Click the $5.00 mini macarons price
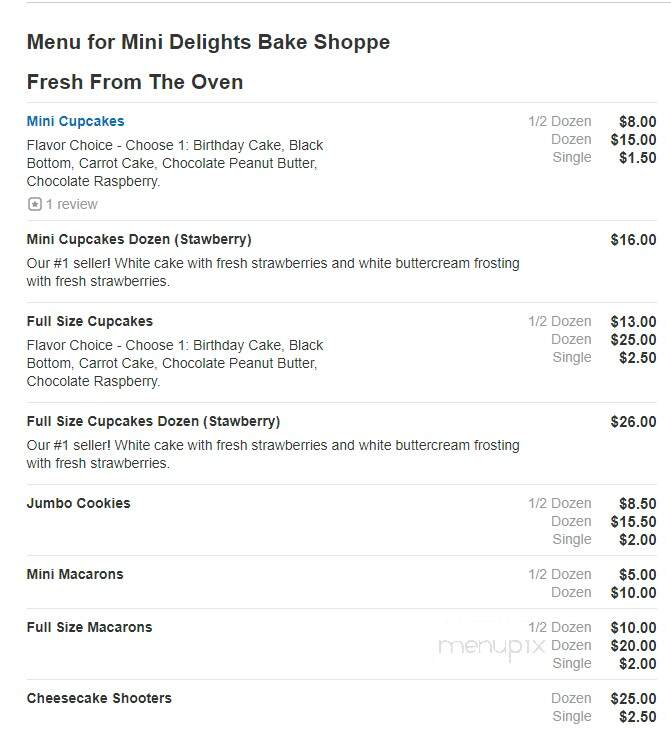 (x=638, y=575)
